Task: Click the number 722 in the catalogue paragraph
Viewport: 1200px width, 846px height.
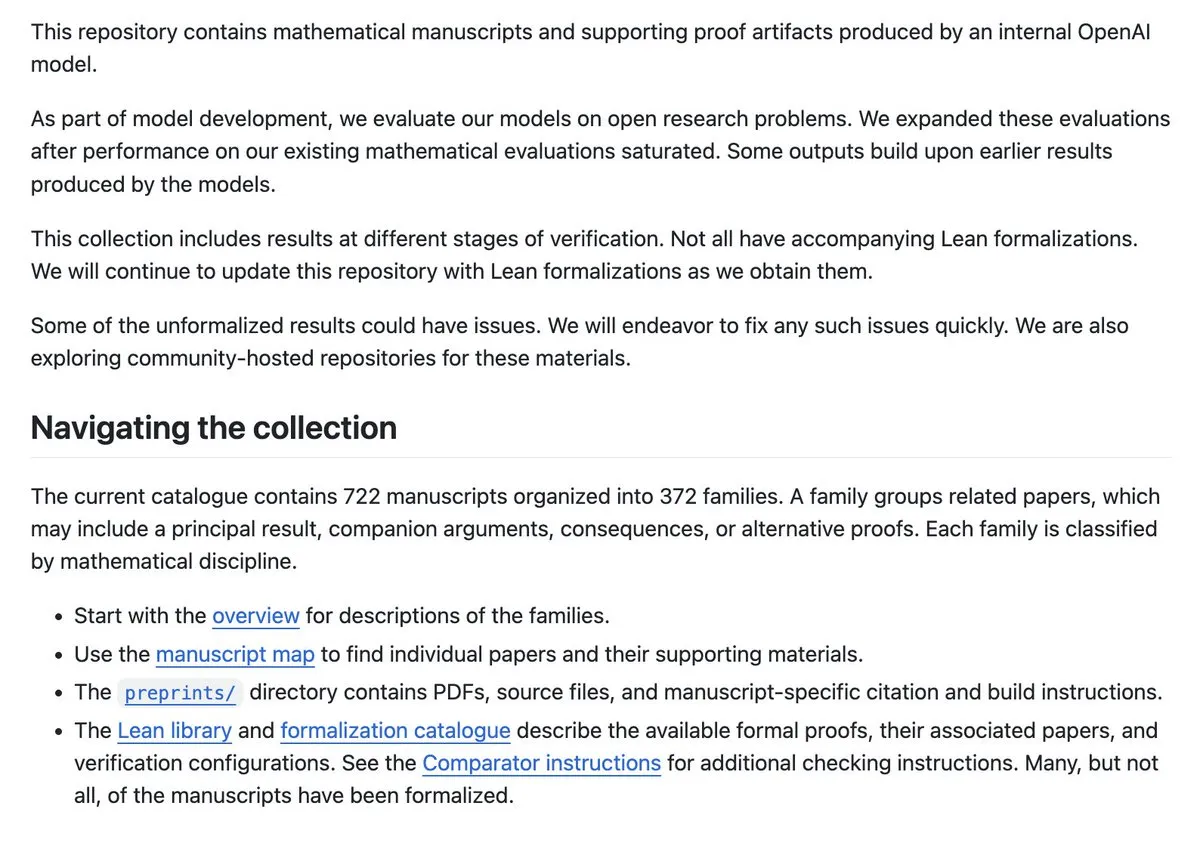Action: [x=365, y=497]
